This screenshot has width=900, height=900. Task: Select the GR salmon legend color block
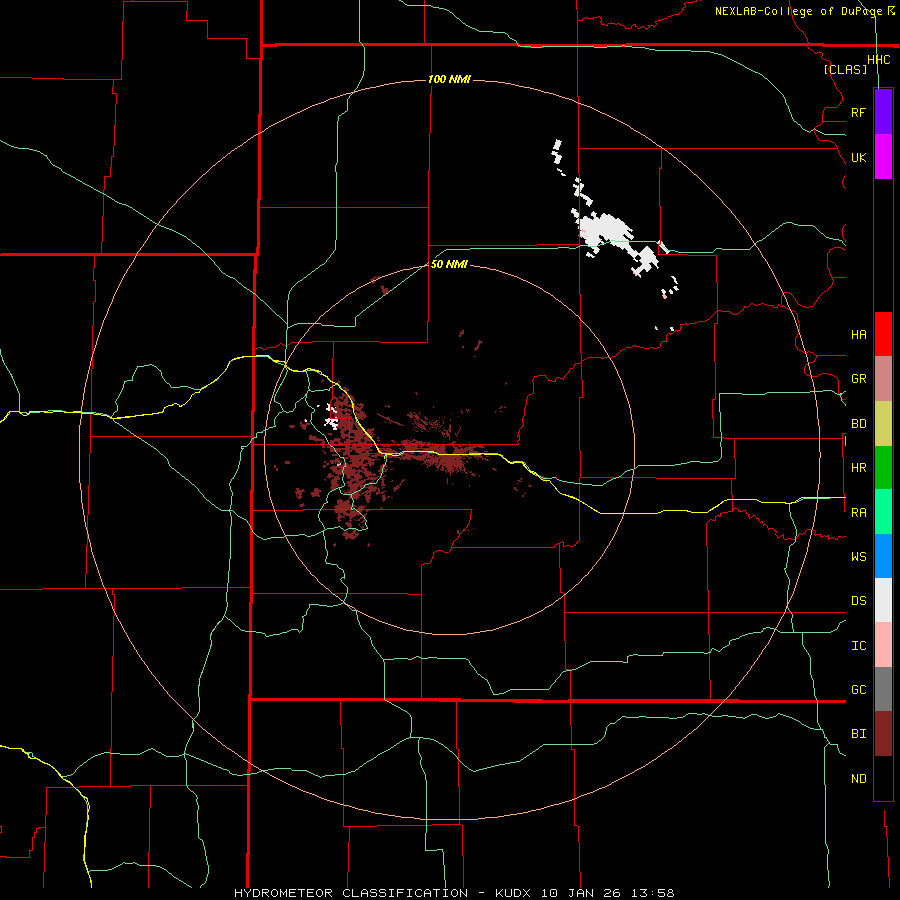[883, 379]
